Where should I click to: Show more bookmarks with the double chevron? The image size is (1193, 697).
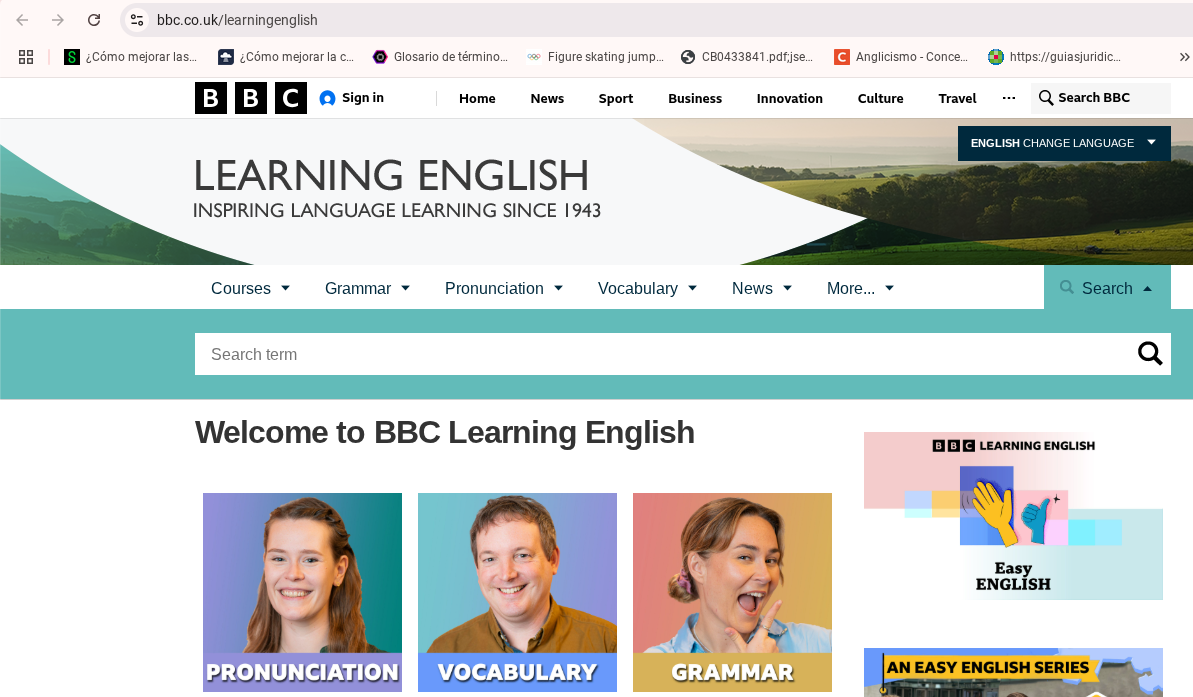tap(1184, 57)
